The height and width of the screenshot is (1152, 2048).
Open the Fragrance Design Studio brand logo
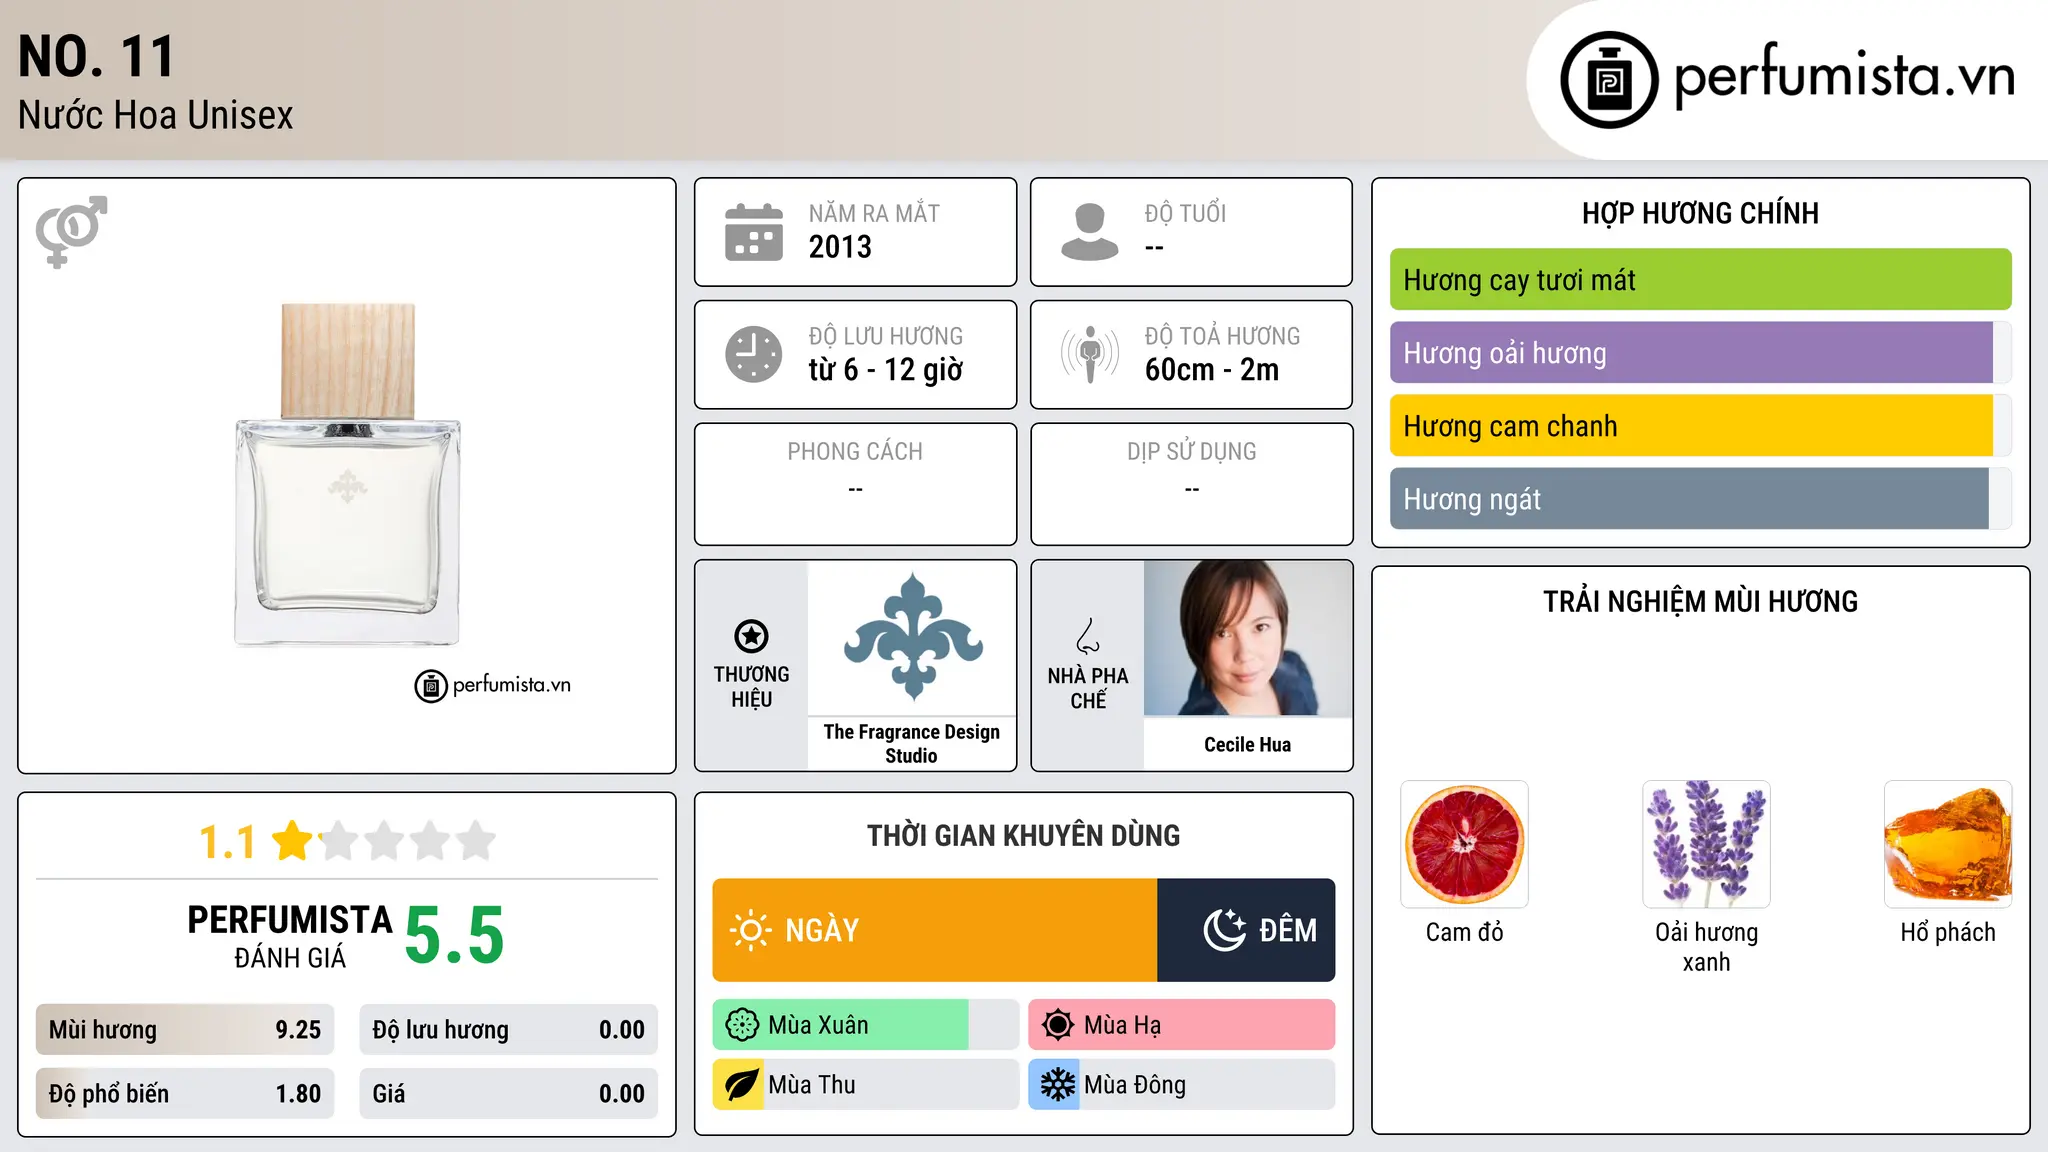[x=912, y=637]
